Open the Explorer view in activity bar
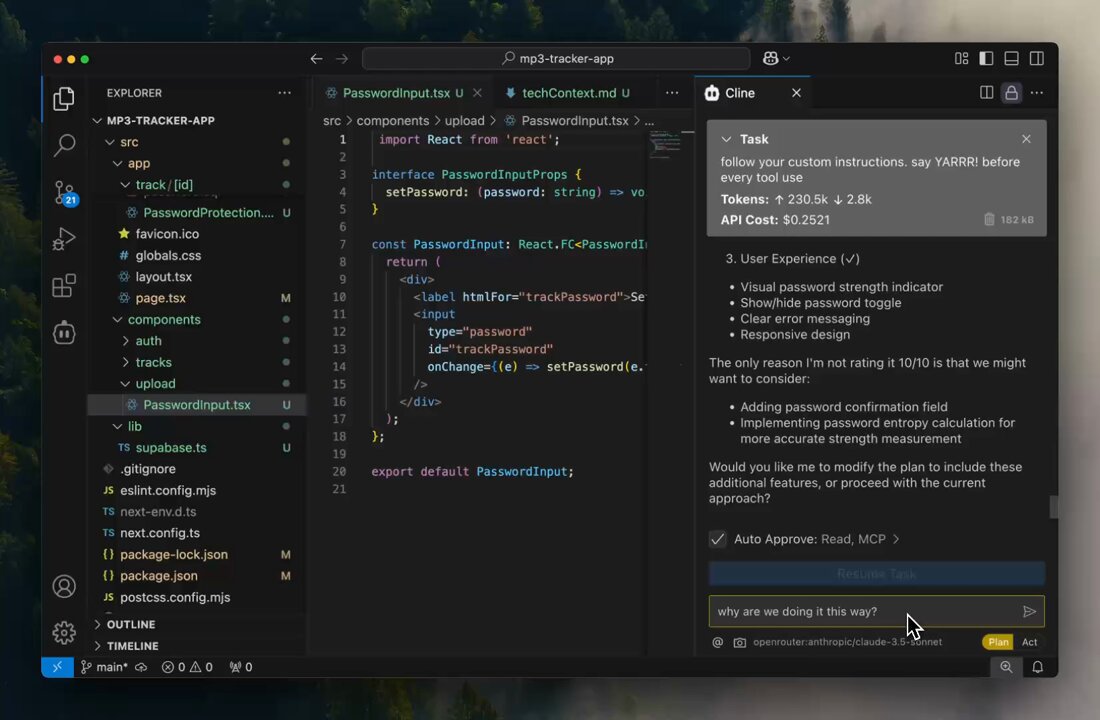Viewport: 1100px width, 720px height. pyautogui.click(x=64, y=99)
